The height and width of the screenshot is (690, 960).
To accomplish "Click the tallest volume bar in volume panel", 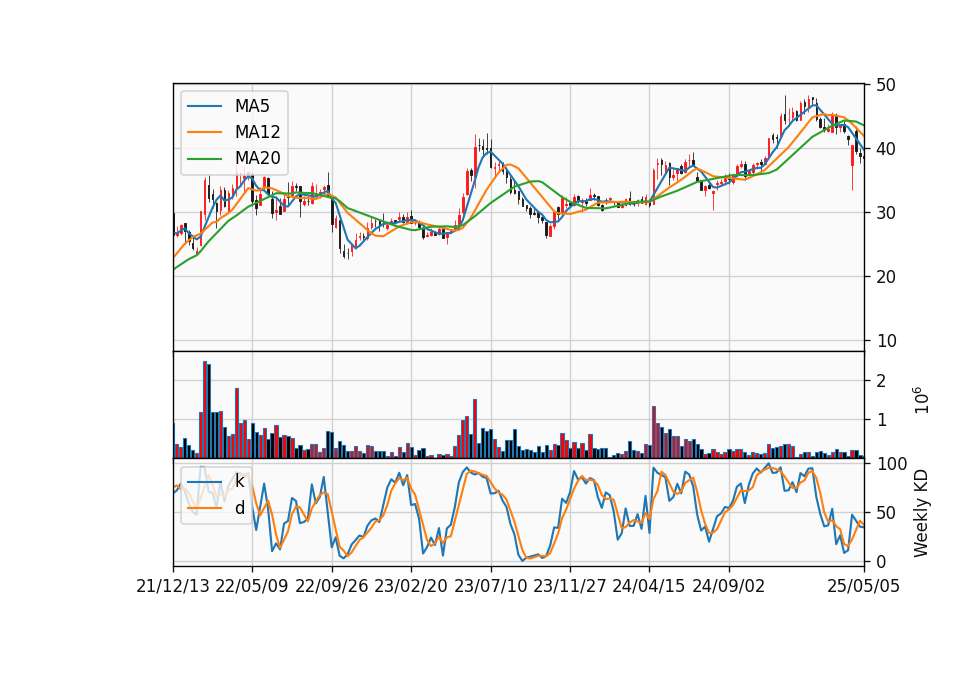I will pos(205,410).
